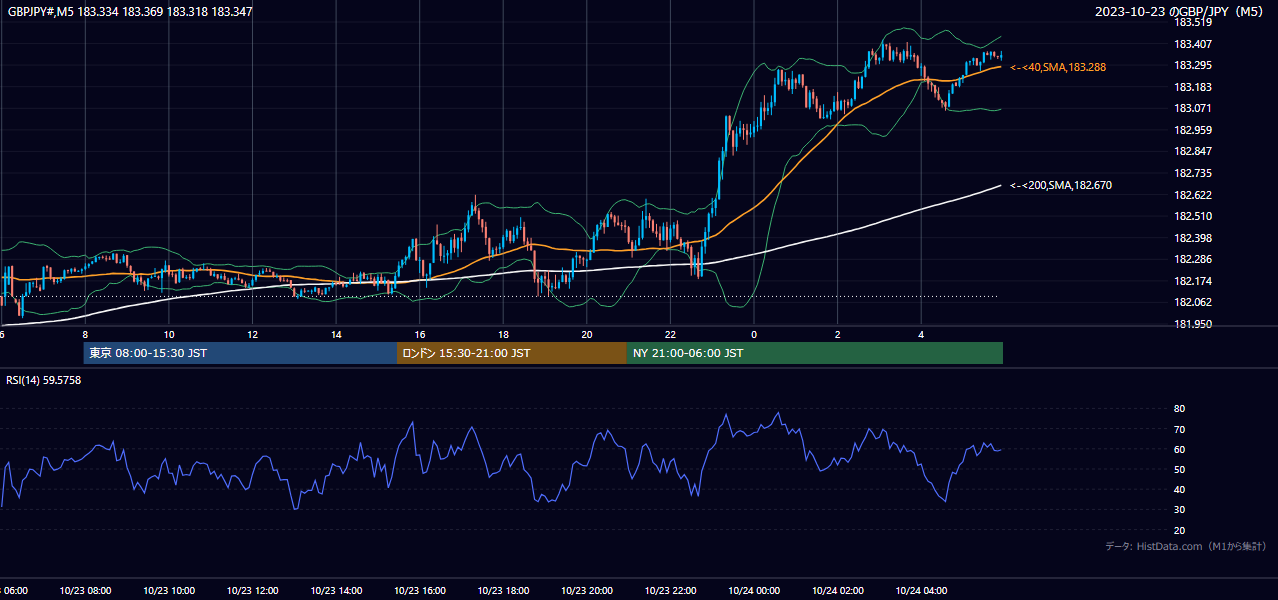This screenshot has width=1278, height=600.
Task: Click bottom time label 10/24 00:00
Action: (754, 590)
